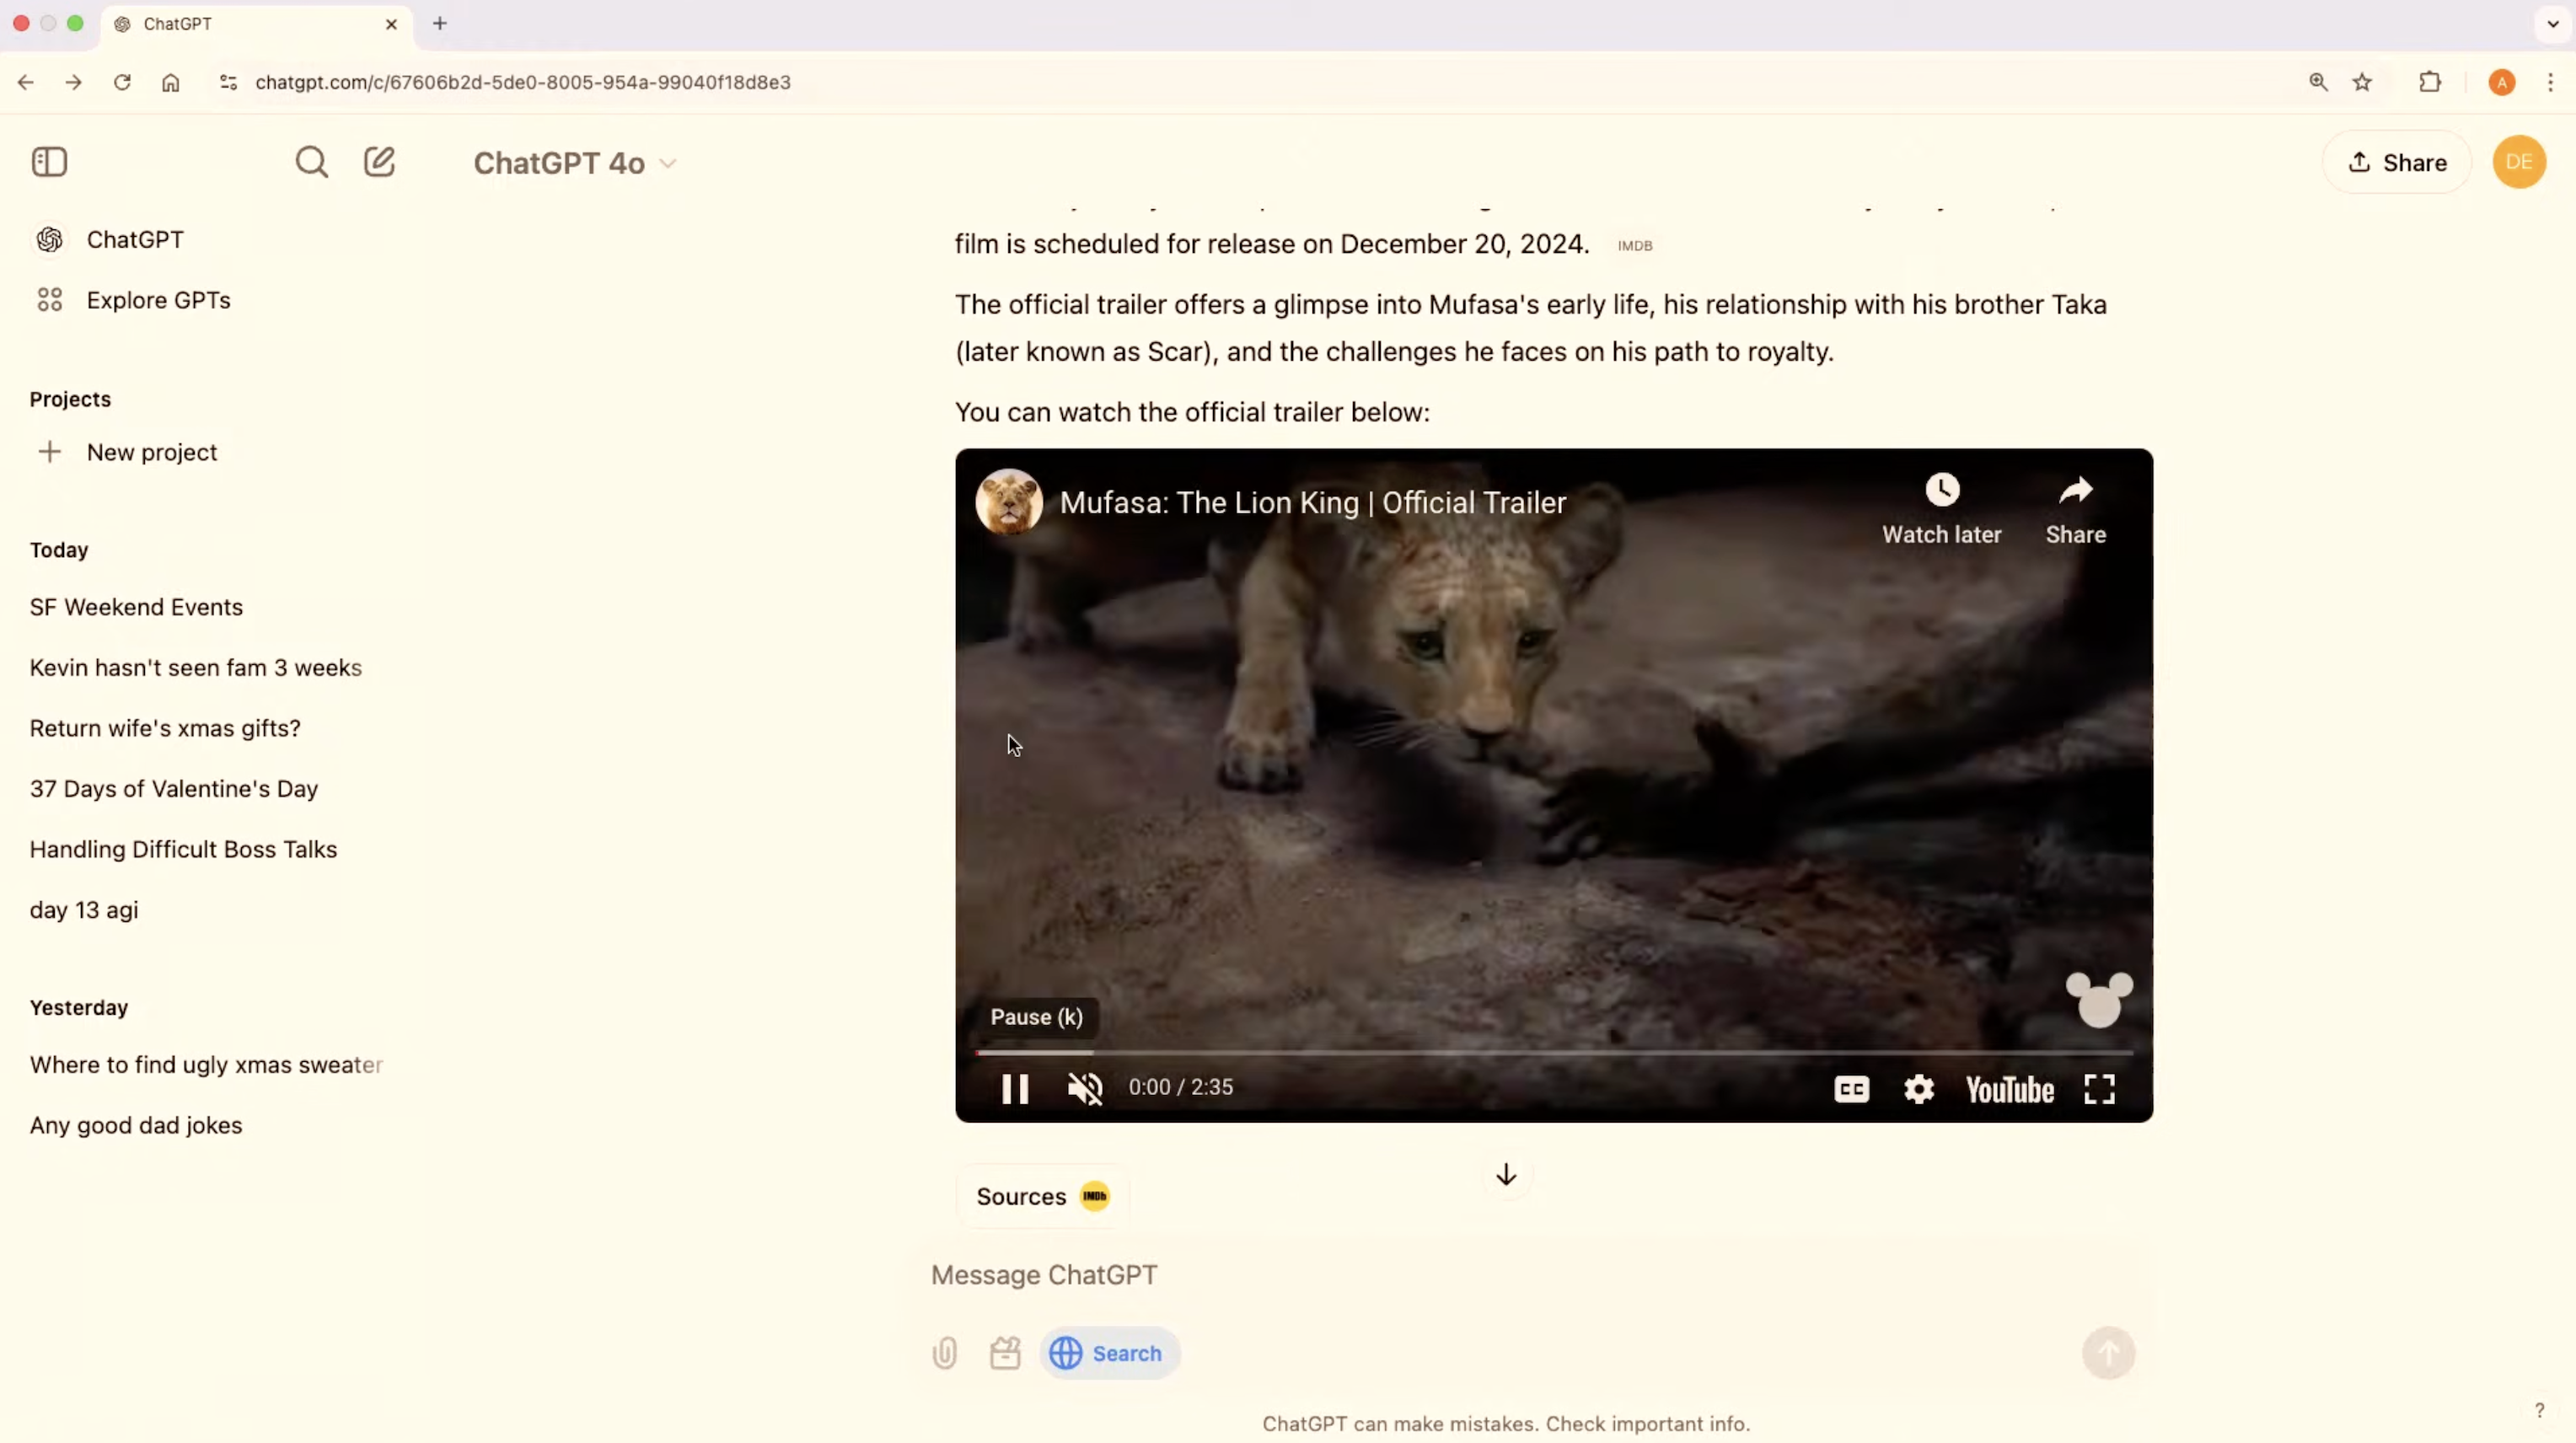Toggle closed captions on video
2576x1443 pixels.
point(1851,1089)
